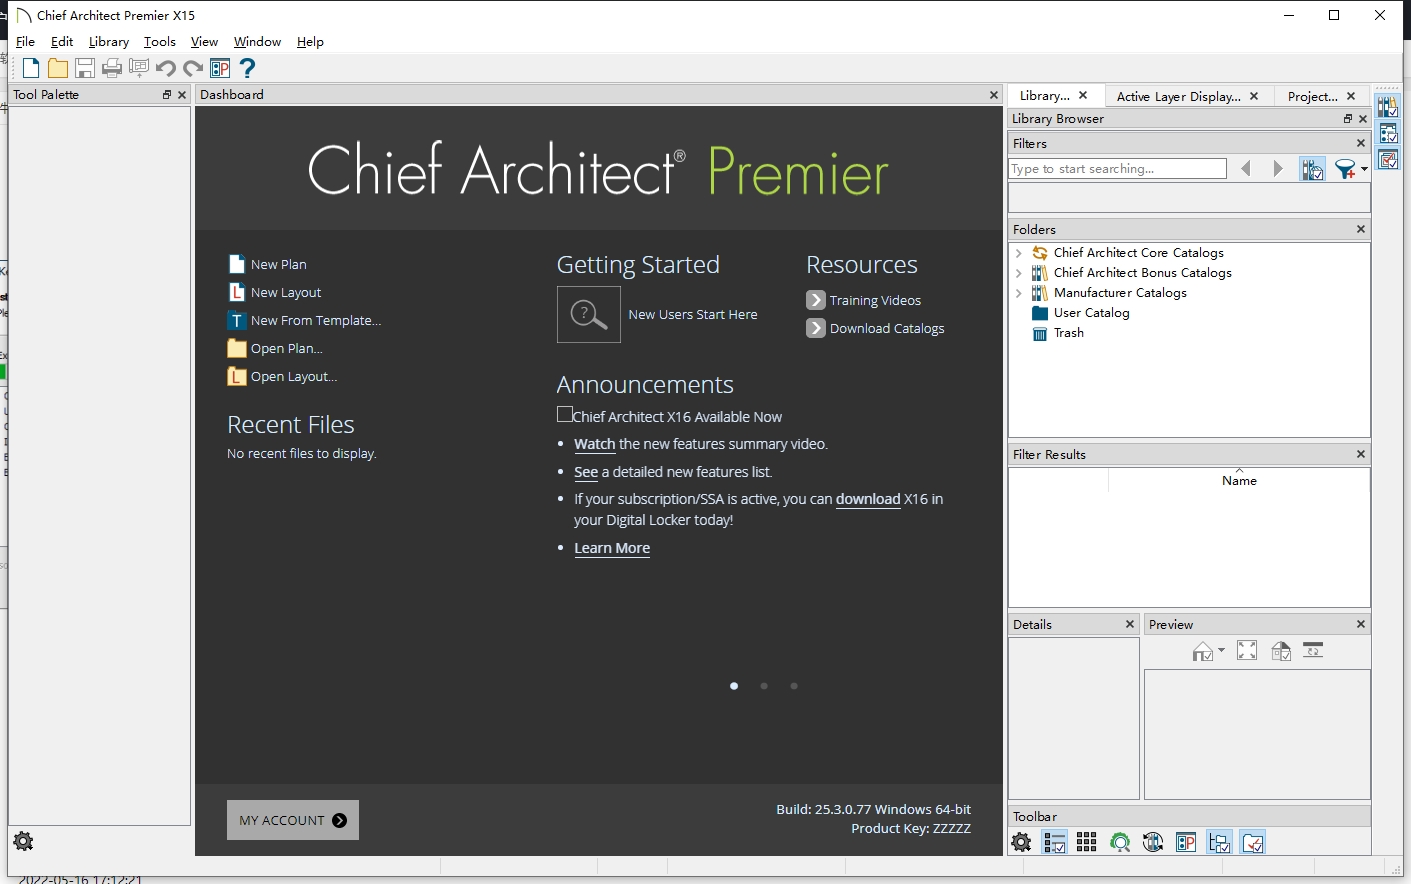Expand Manufacturer Catalogs folder

pyautogui.click(x=1019, y=293)
